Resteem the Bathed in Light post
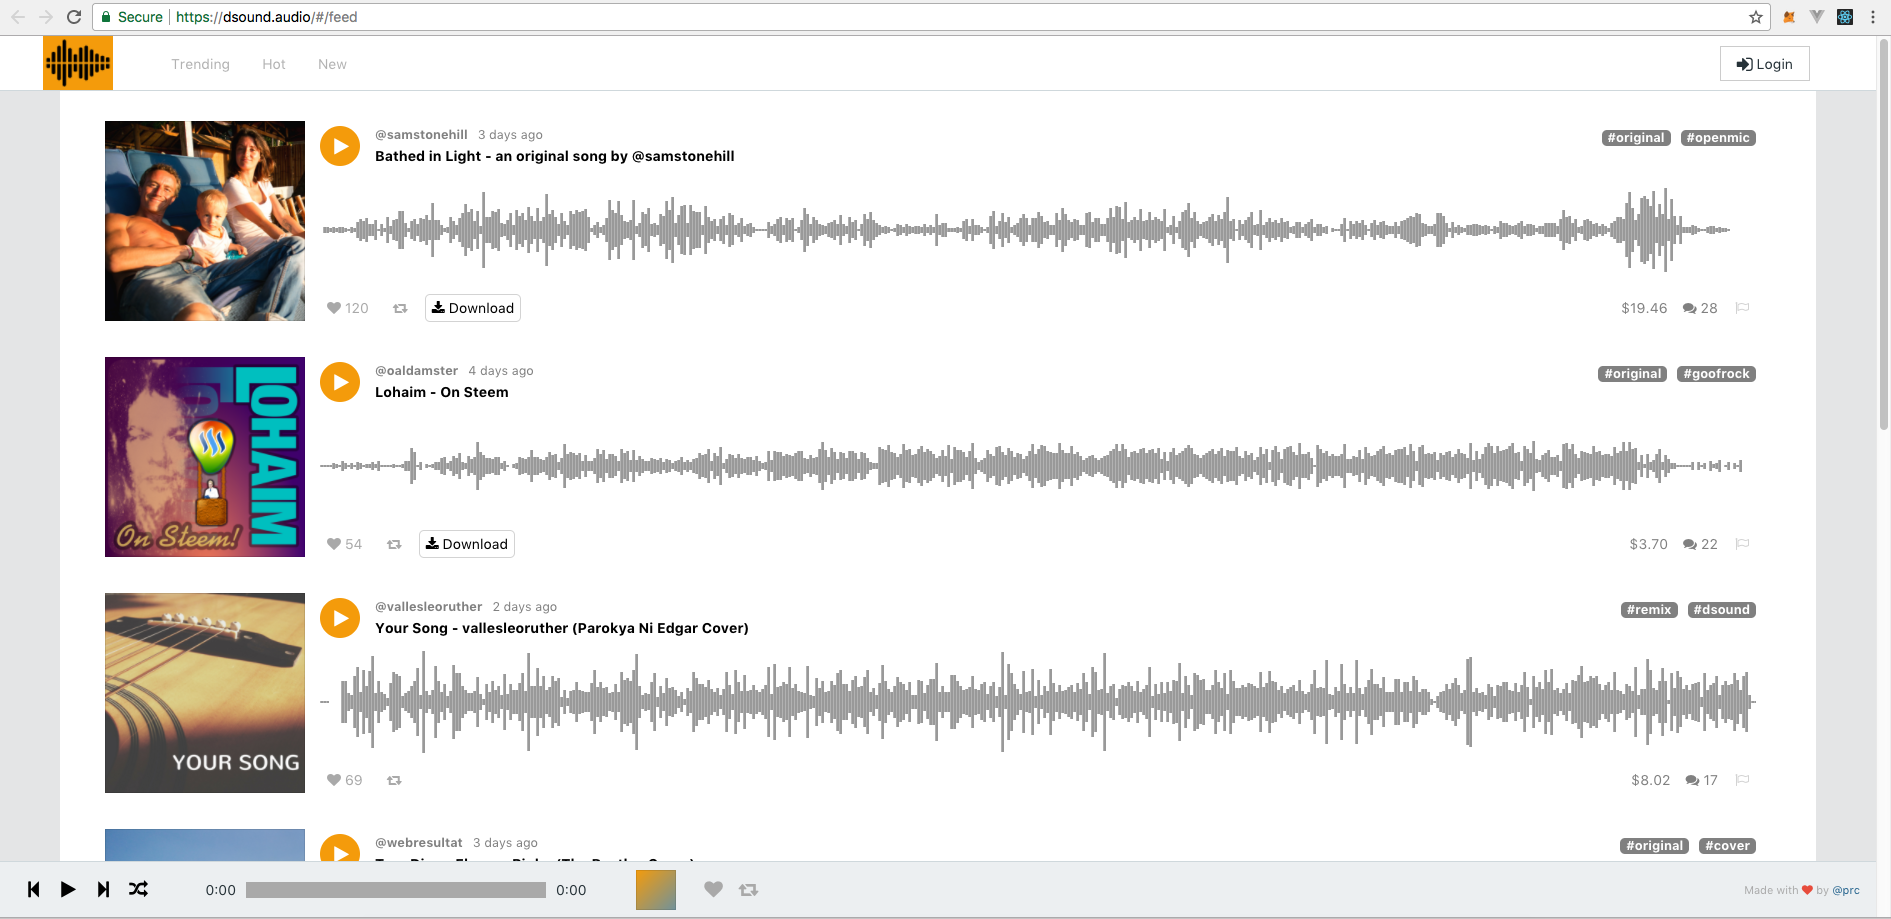The height and width of the screenshot is (919, 1891). click(400, 308)
